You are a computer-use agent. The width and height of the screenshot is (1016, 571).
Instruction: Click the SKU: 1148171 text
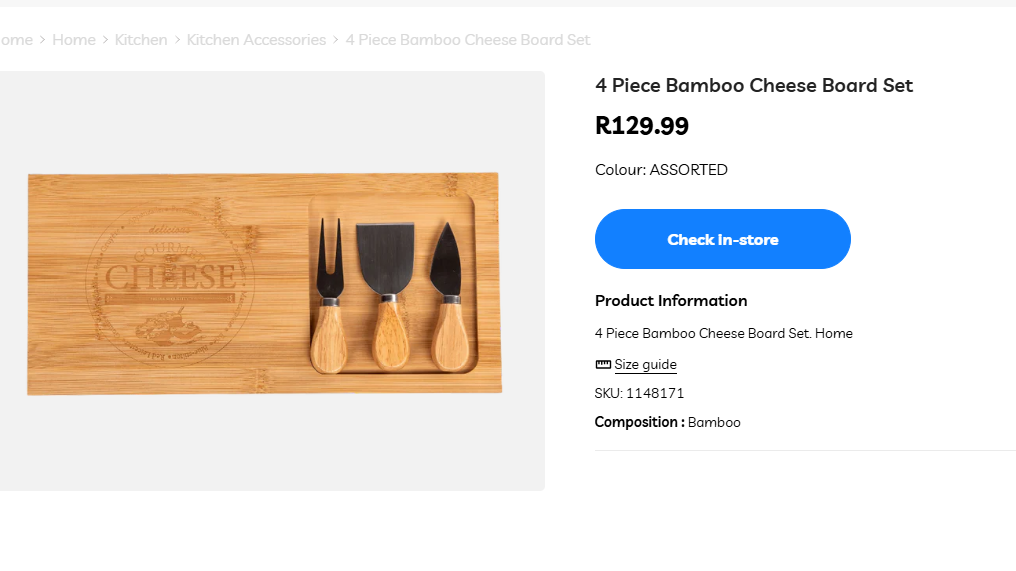(x=639, y=393)
